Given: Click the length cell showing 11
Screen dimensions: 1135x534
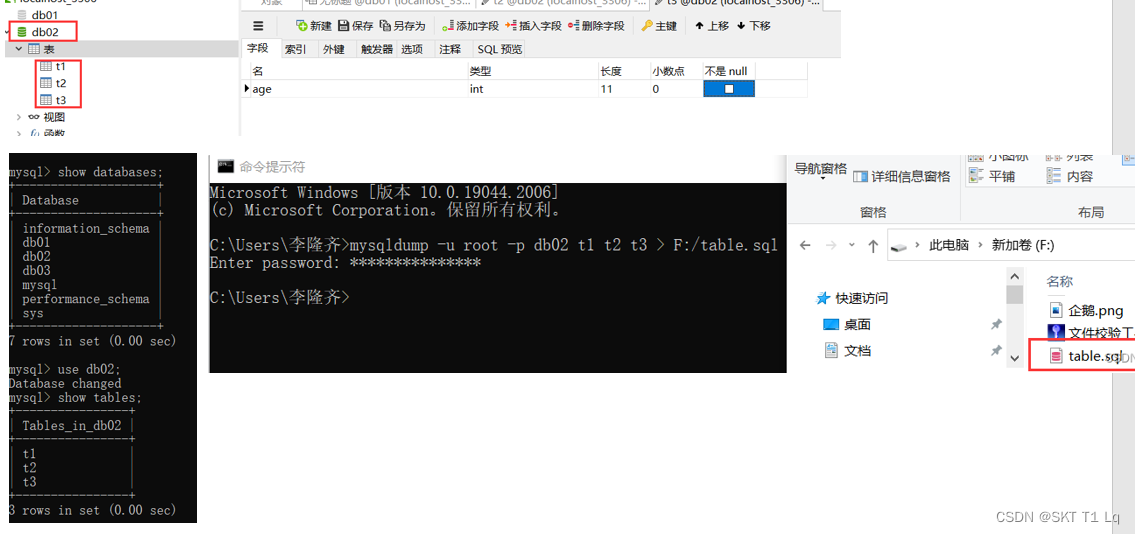Looking at the screenshot, I should pos(623,89).
